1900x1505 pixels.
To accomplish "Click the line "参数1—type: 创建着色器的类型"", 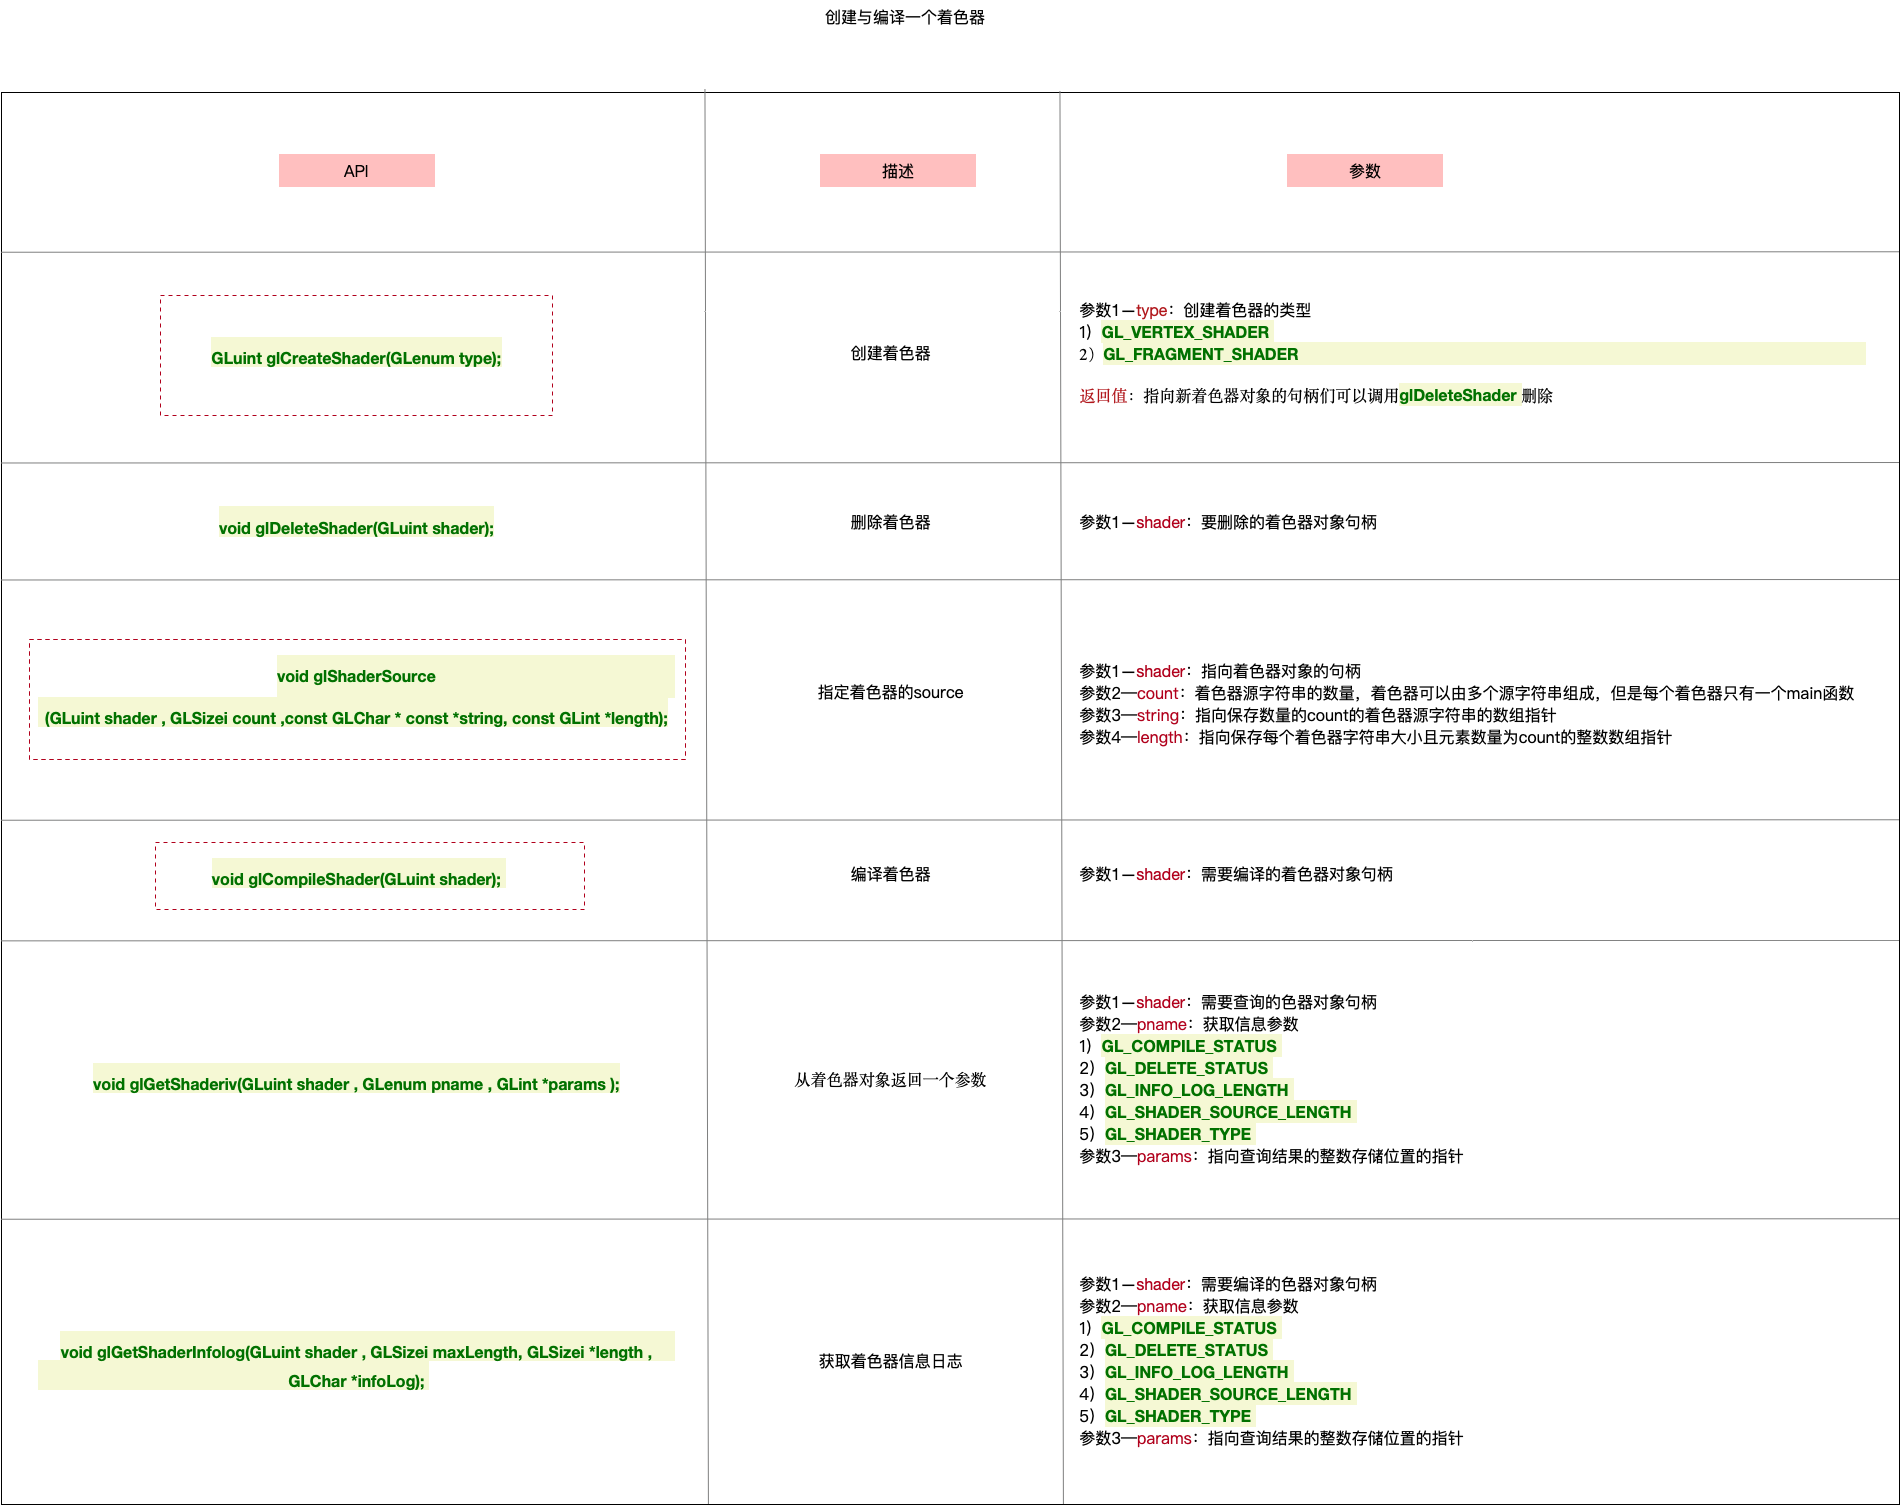I will [1195, 310].
